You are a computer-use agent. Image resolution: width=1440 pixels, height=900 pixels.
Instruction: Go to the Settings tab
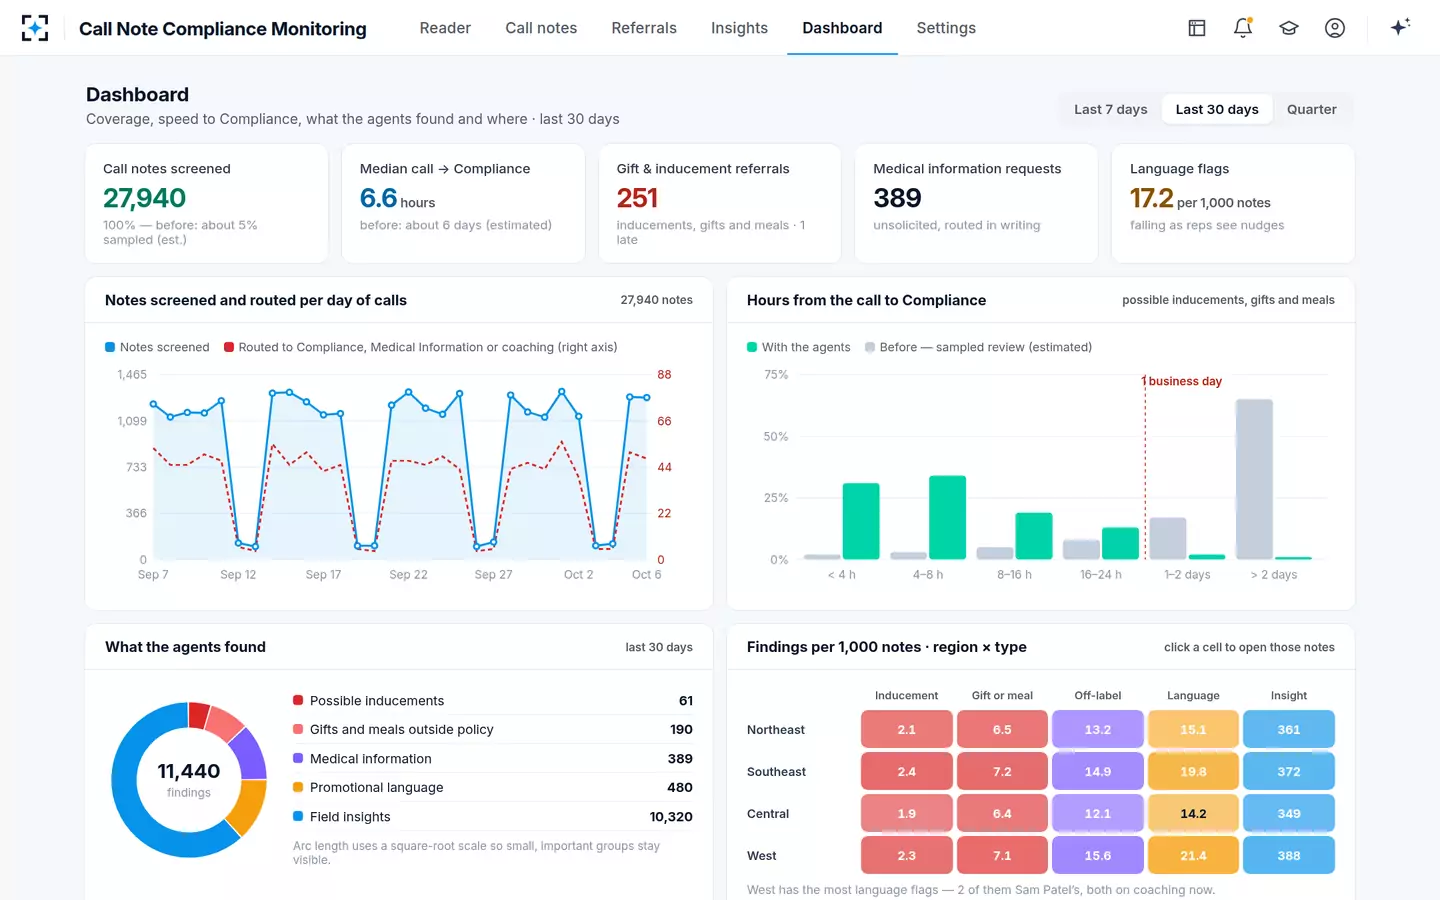coord(946,28)
